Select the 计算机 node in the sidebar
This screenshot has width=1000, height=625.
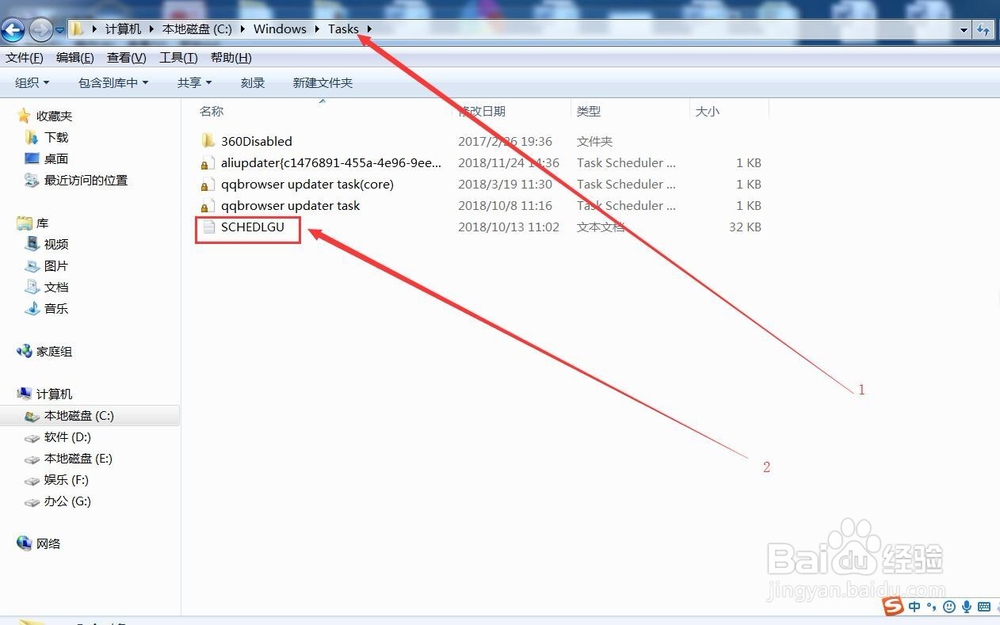tap(54, 394)
